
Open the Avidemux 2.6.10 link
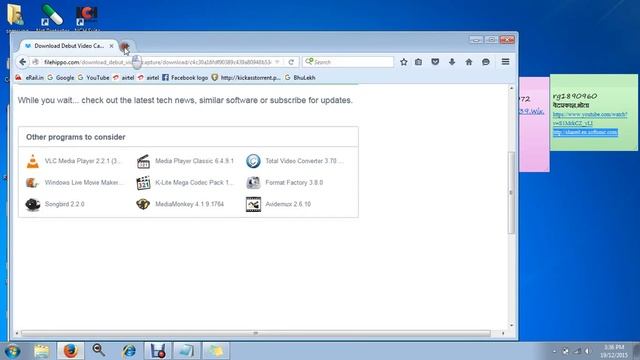(x=288, y=204)
